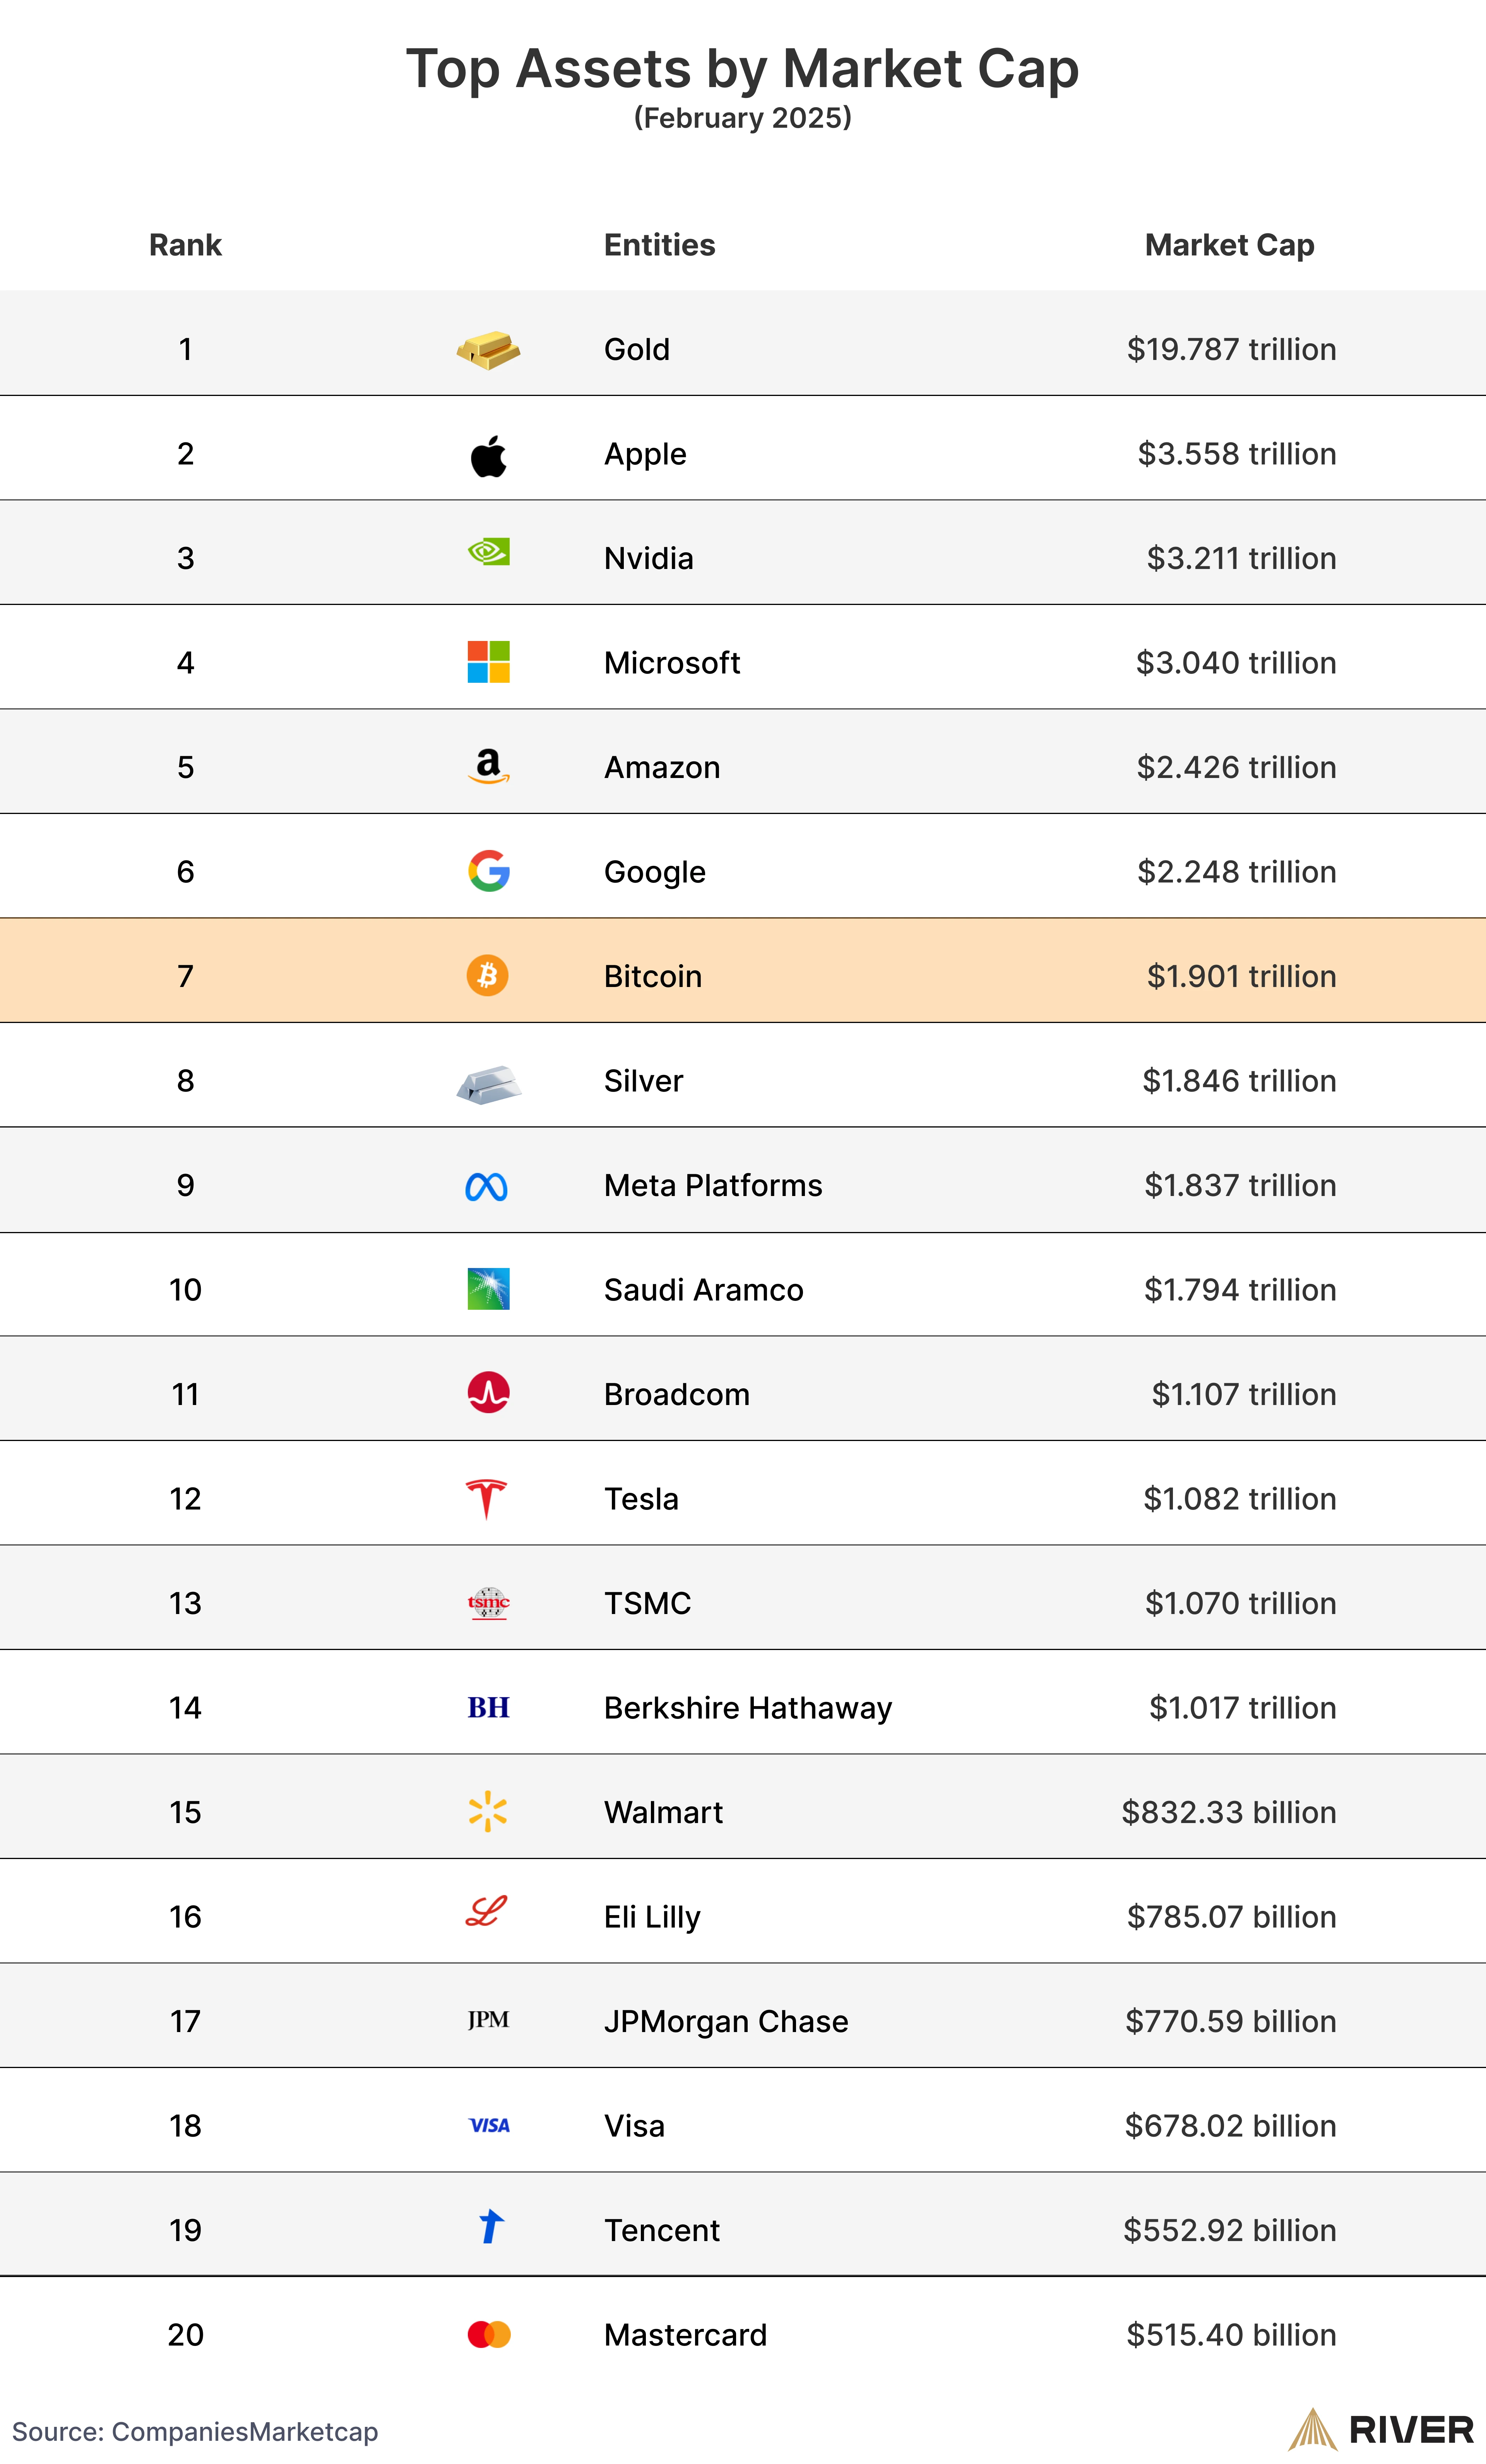1486x2464 pixels.
Task: Click the JPM logo icon
Action: click(x=489, y=2020)
